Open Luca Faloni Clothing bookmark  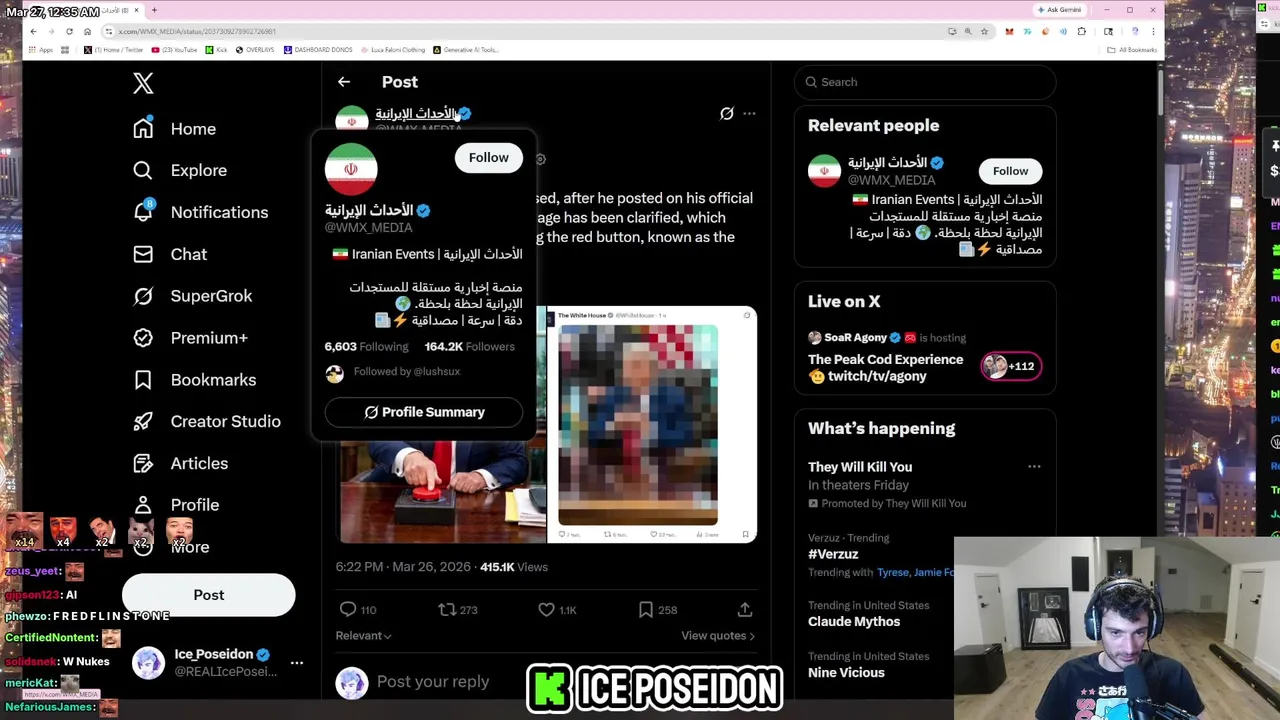[395, 49]
